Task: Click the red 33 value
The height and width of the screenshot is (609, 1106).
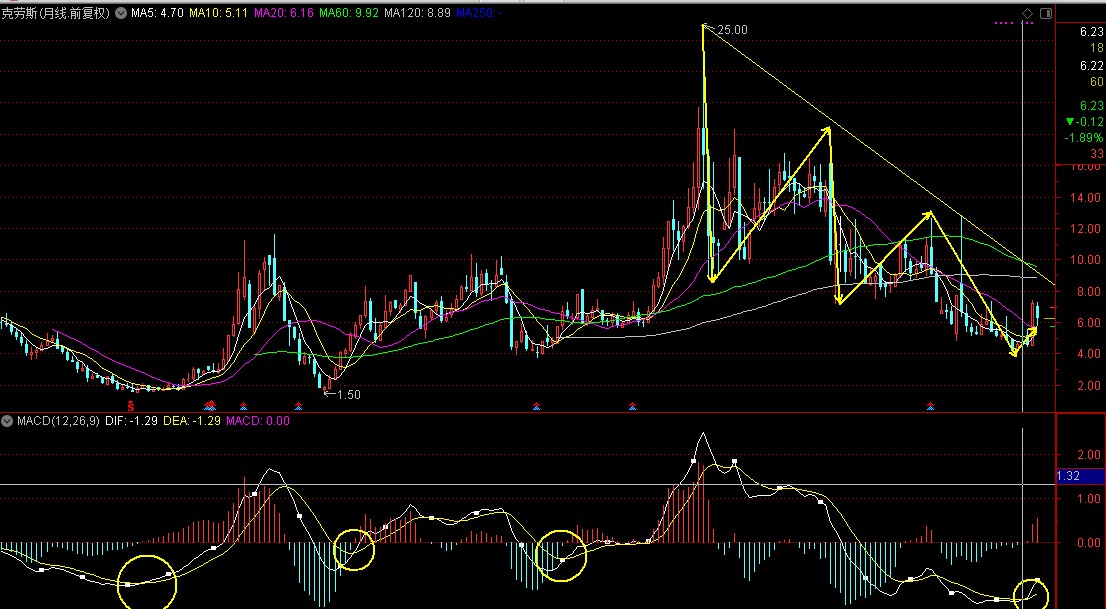Action: (1097, 153)
